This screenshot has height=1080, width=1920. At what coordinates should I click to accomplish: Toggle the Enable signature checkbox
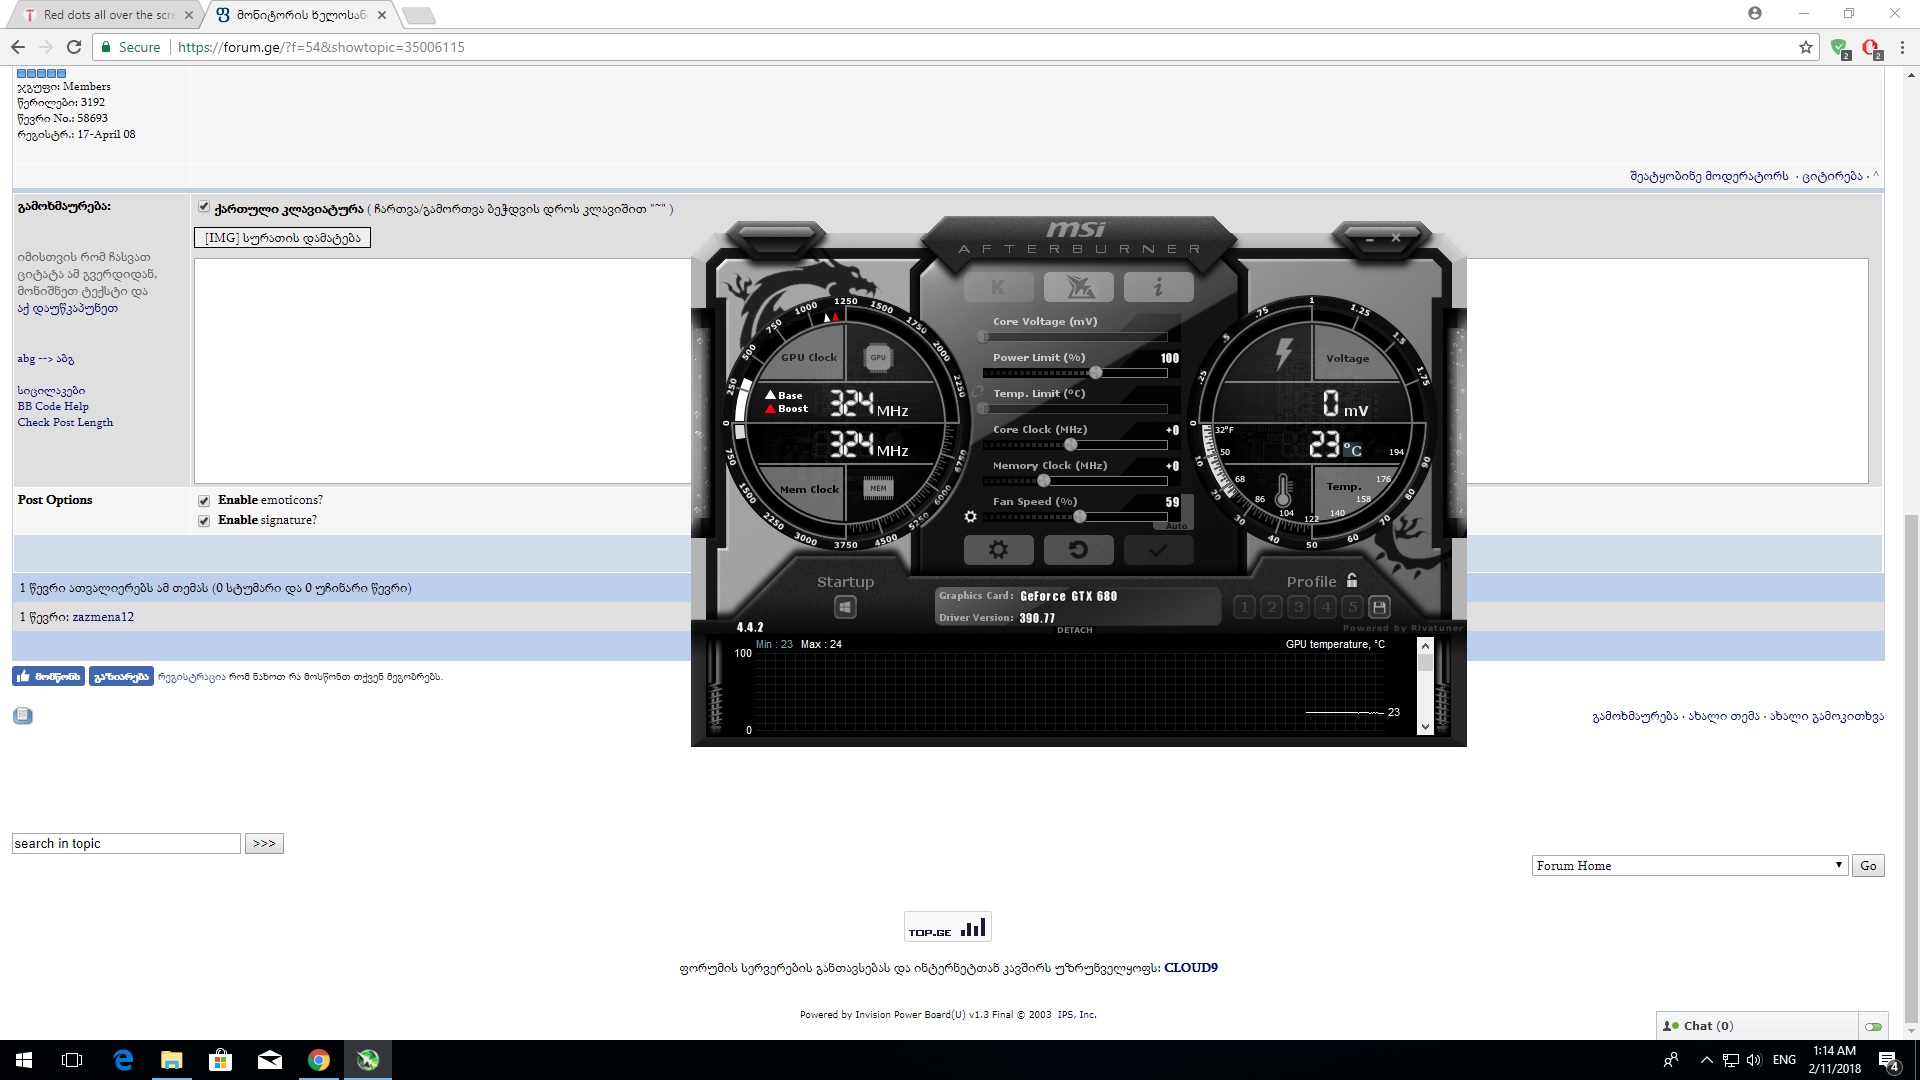tap(204, 521)
